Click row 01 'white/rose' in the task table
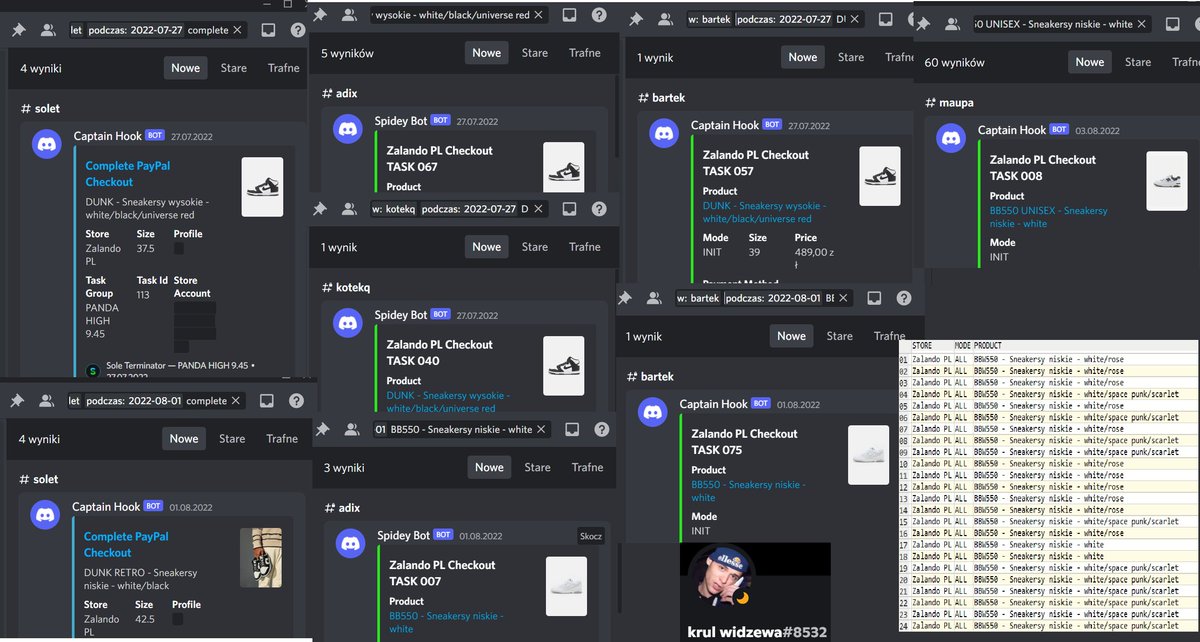 [1048, 359]
